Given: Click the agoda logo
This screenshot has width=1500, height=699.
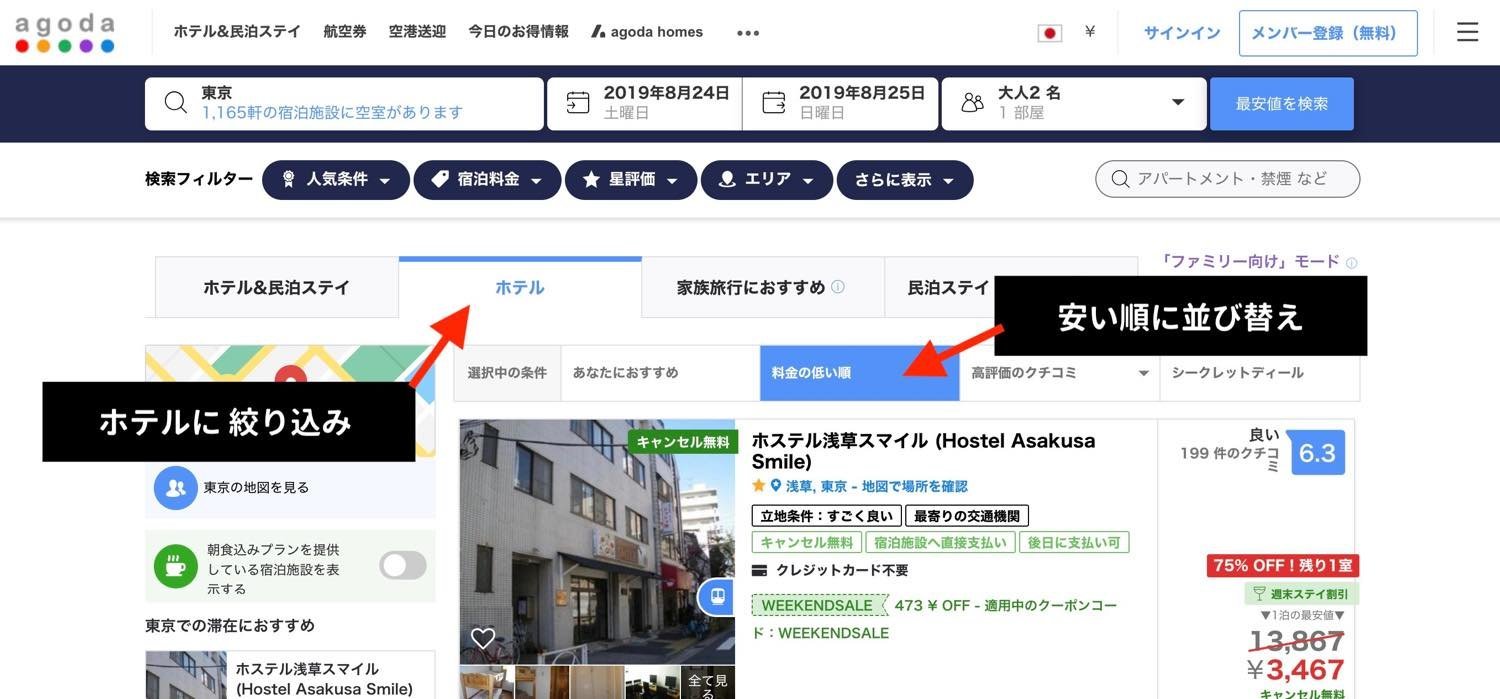Looking at the screenshot, I should click(x=65, y=33).
